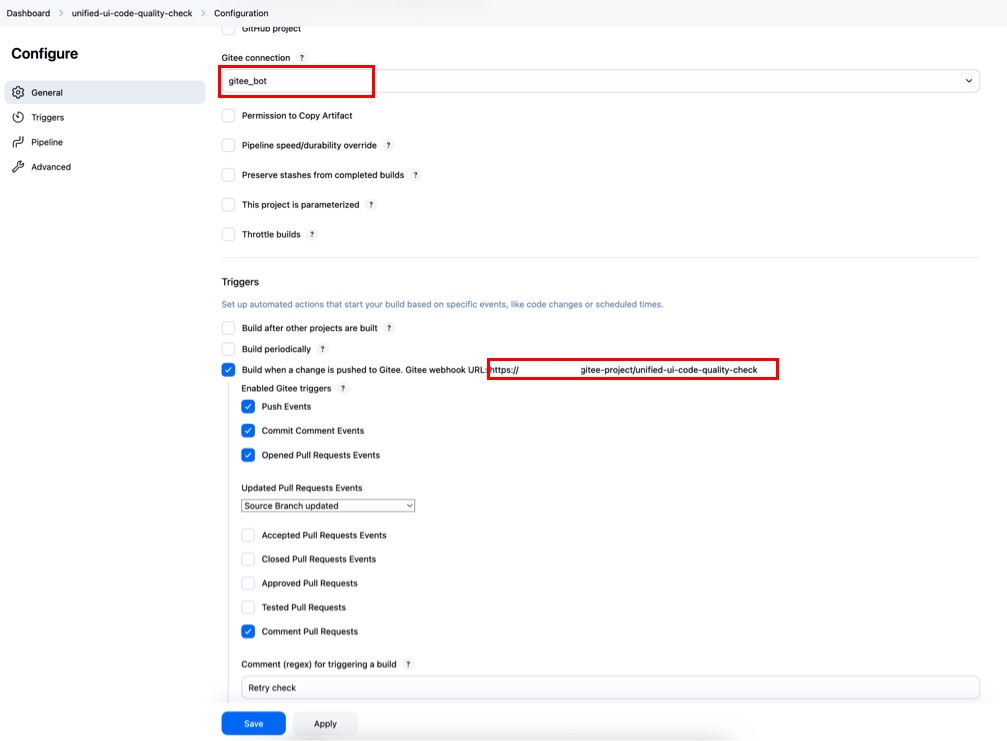Check This project is parameterized
Screen dimensions: 1007x741
(x=229, y=205)
